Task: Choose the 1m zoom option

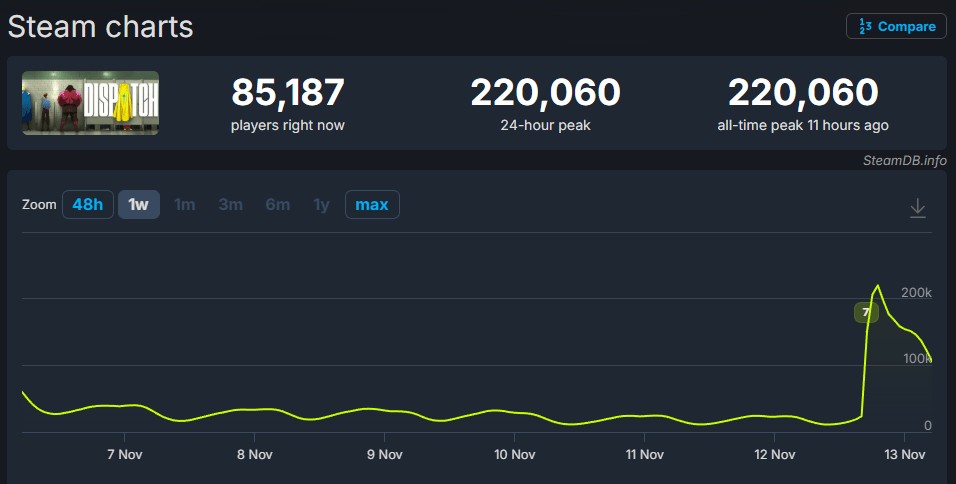Action: point(185,205)
